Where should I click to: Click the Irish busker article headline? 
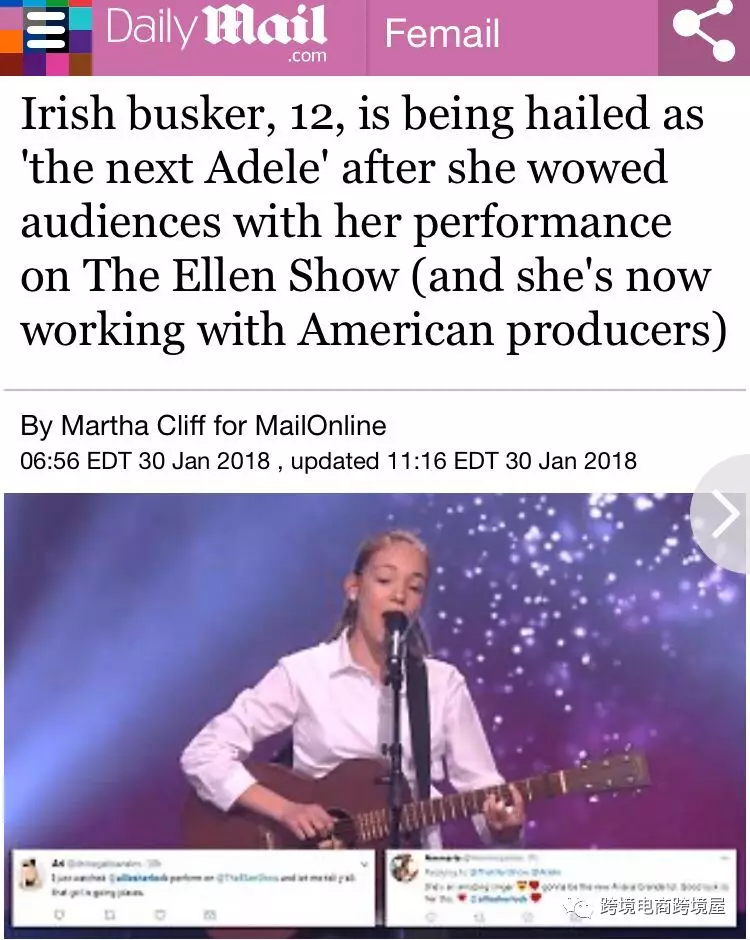pyautogui.click(x=374, y=222)
